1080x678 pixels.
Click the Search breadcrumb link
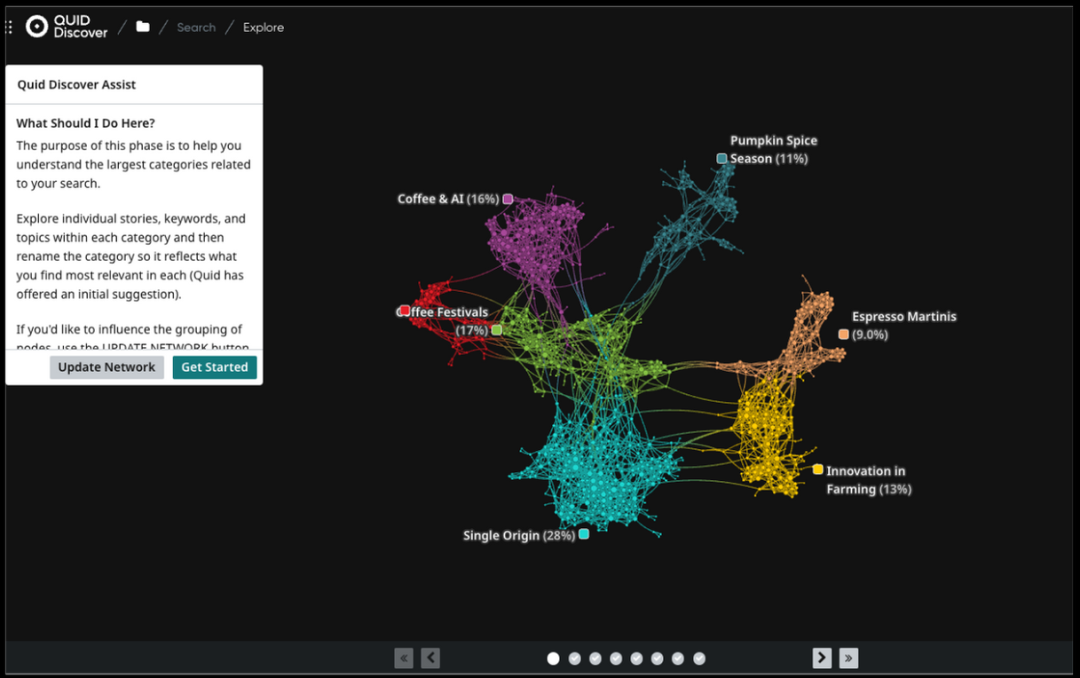(196, 27)
